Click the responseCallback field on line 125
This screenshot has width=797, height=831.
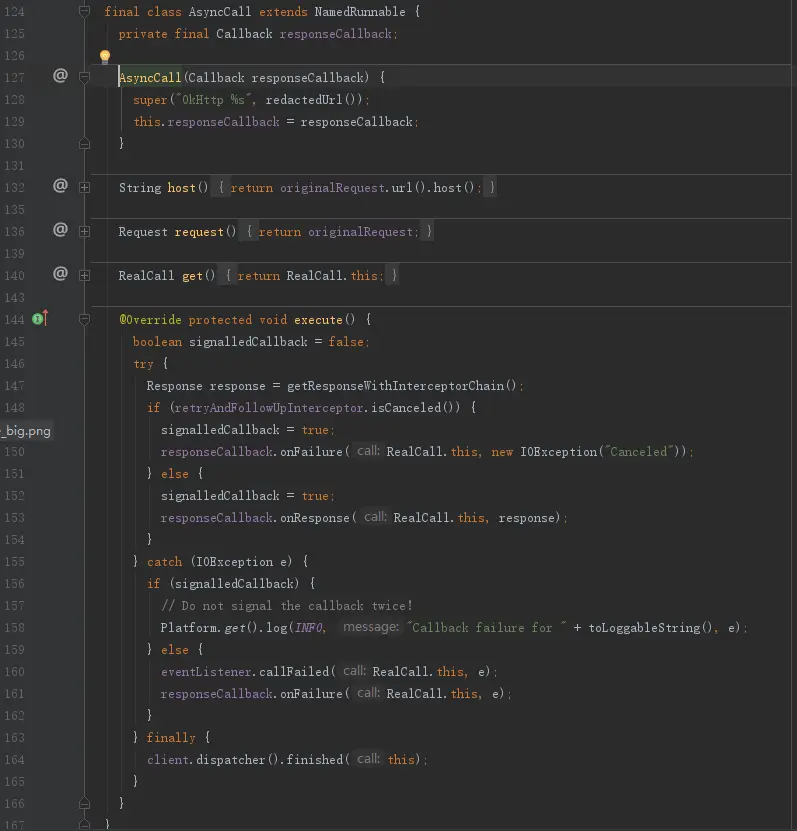pos(335,34)
